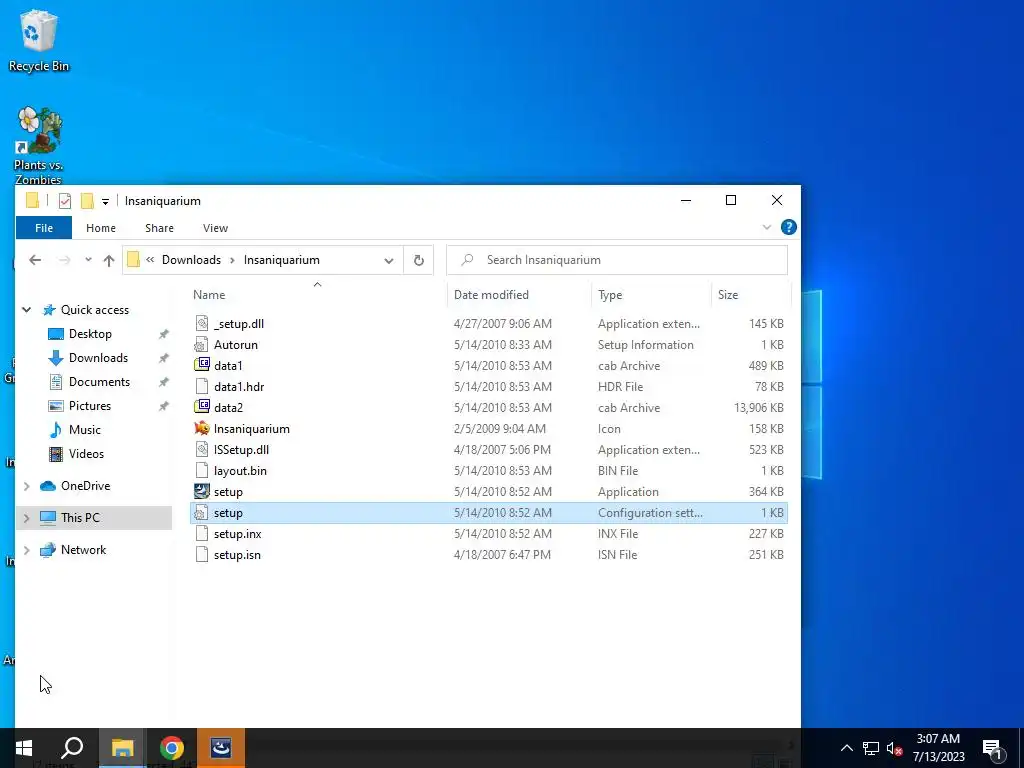Open Videos in the navigation pane
This screenshot has width=1024, height=768.
[86, 454]
